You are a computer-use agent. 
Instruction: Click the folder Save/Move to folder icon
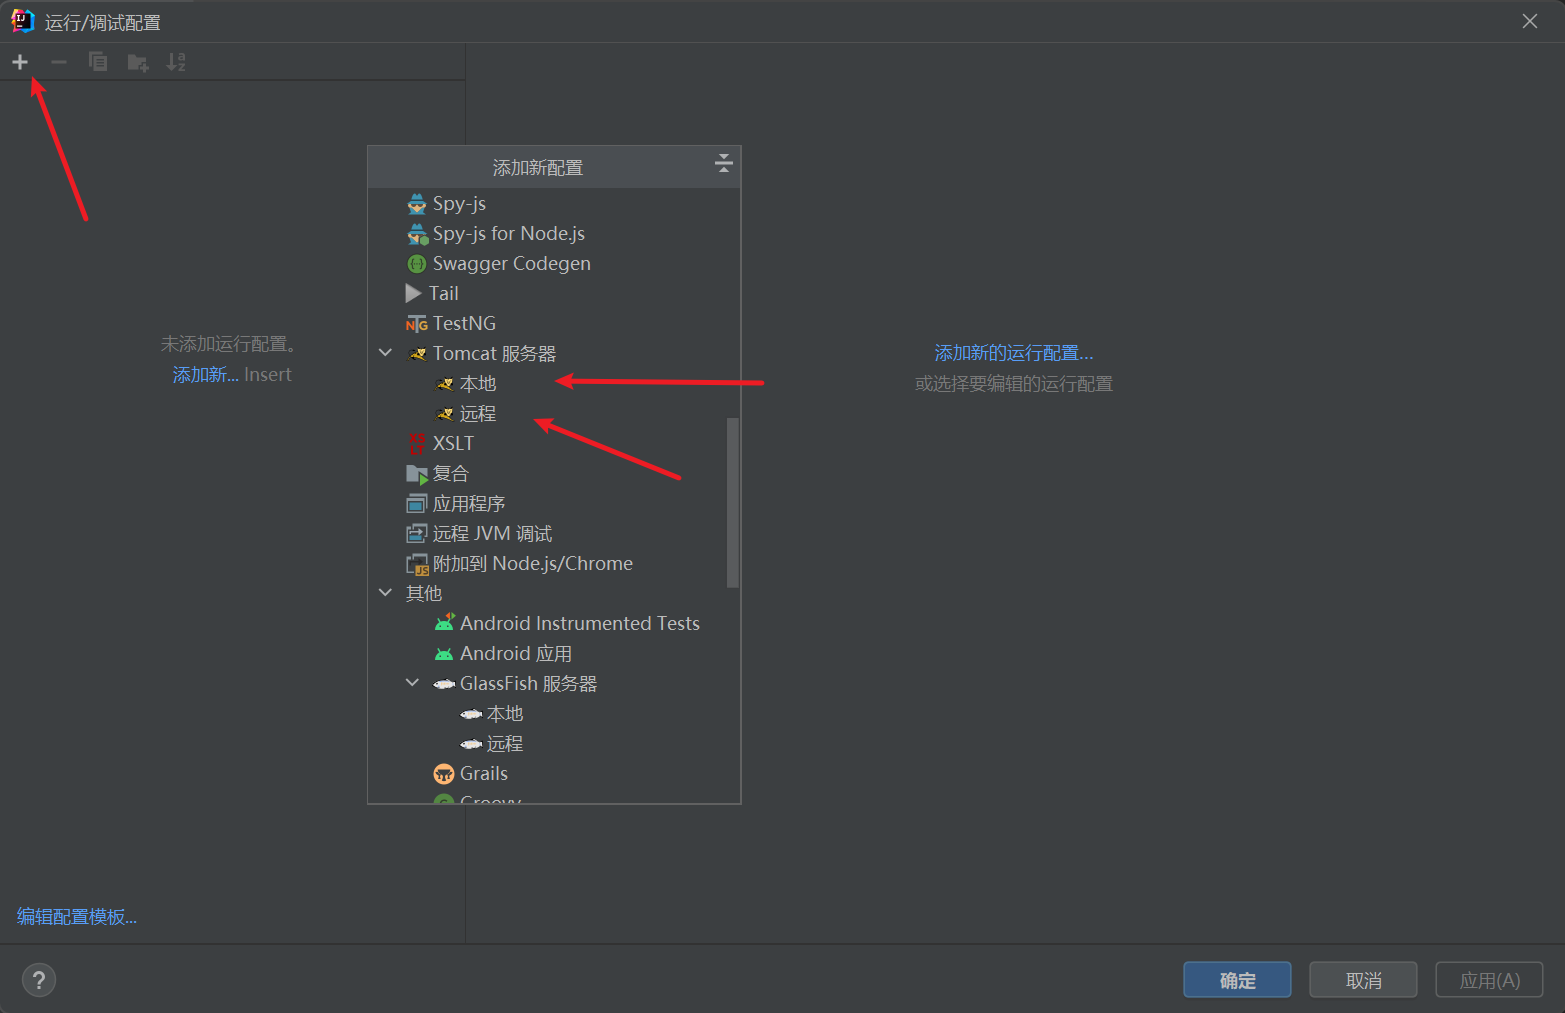coord(138,62)
